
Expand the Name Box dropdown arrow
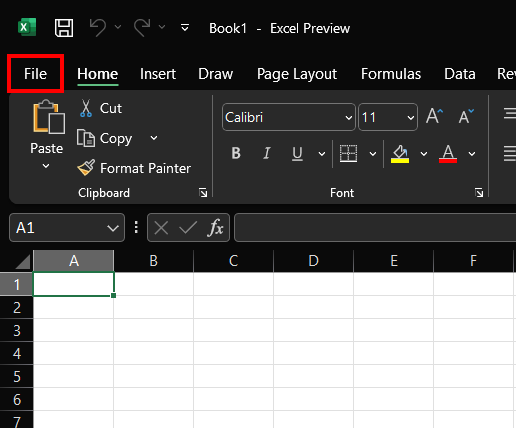(x=113, y=228)
